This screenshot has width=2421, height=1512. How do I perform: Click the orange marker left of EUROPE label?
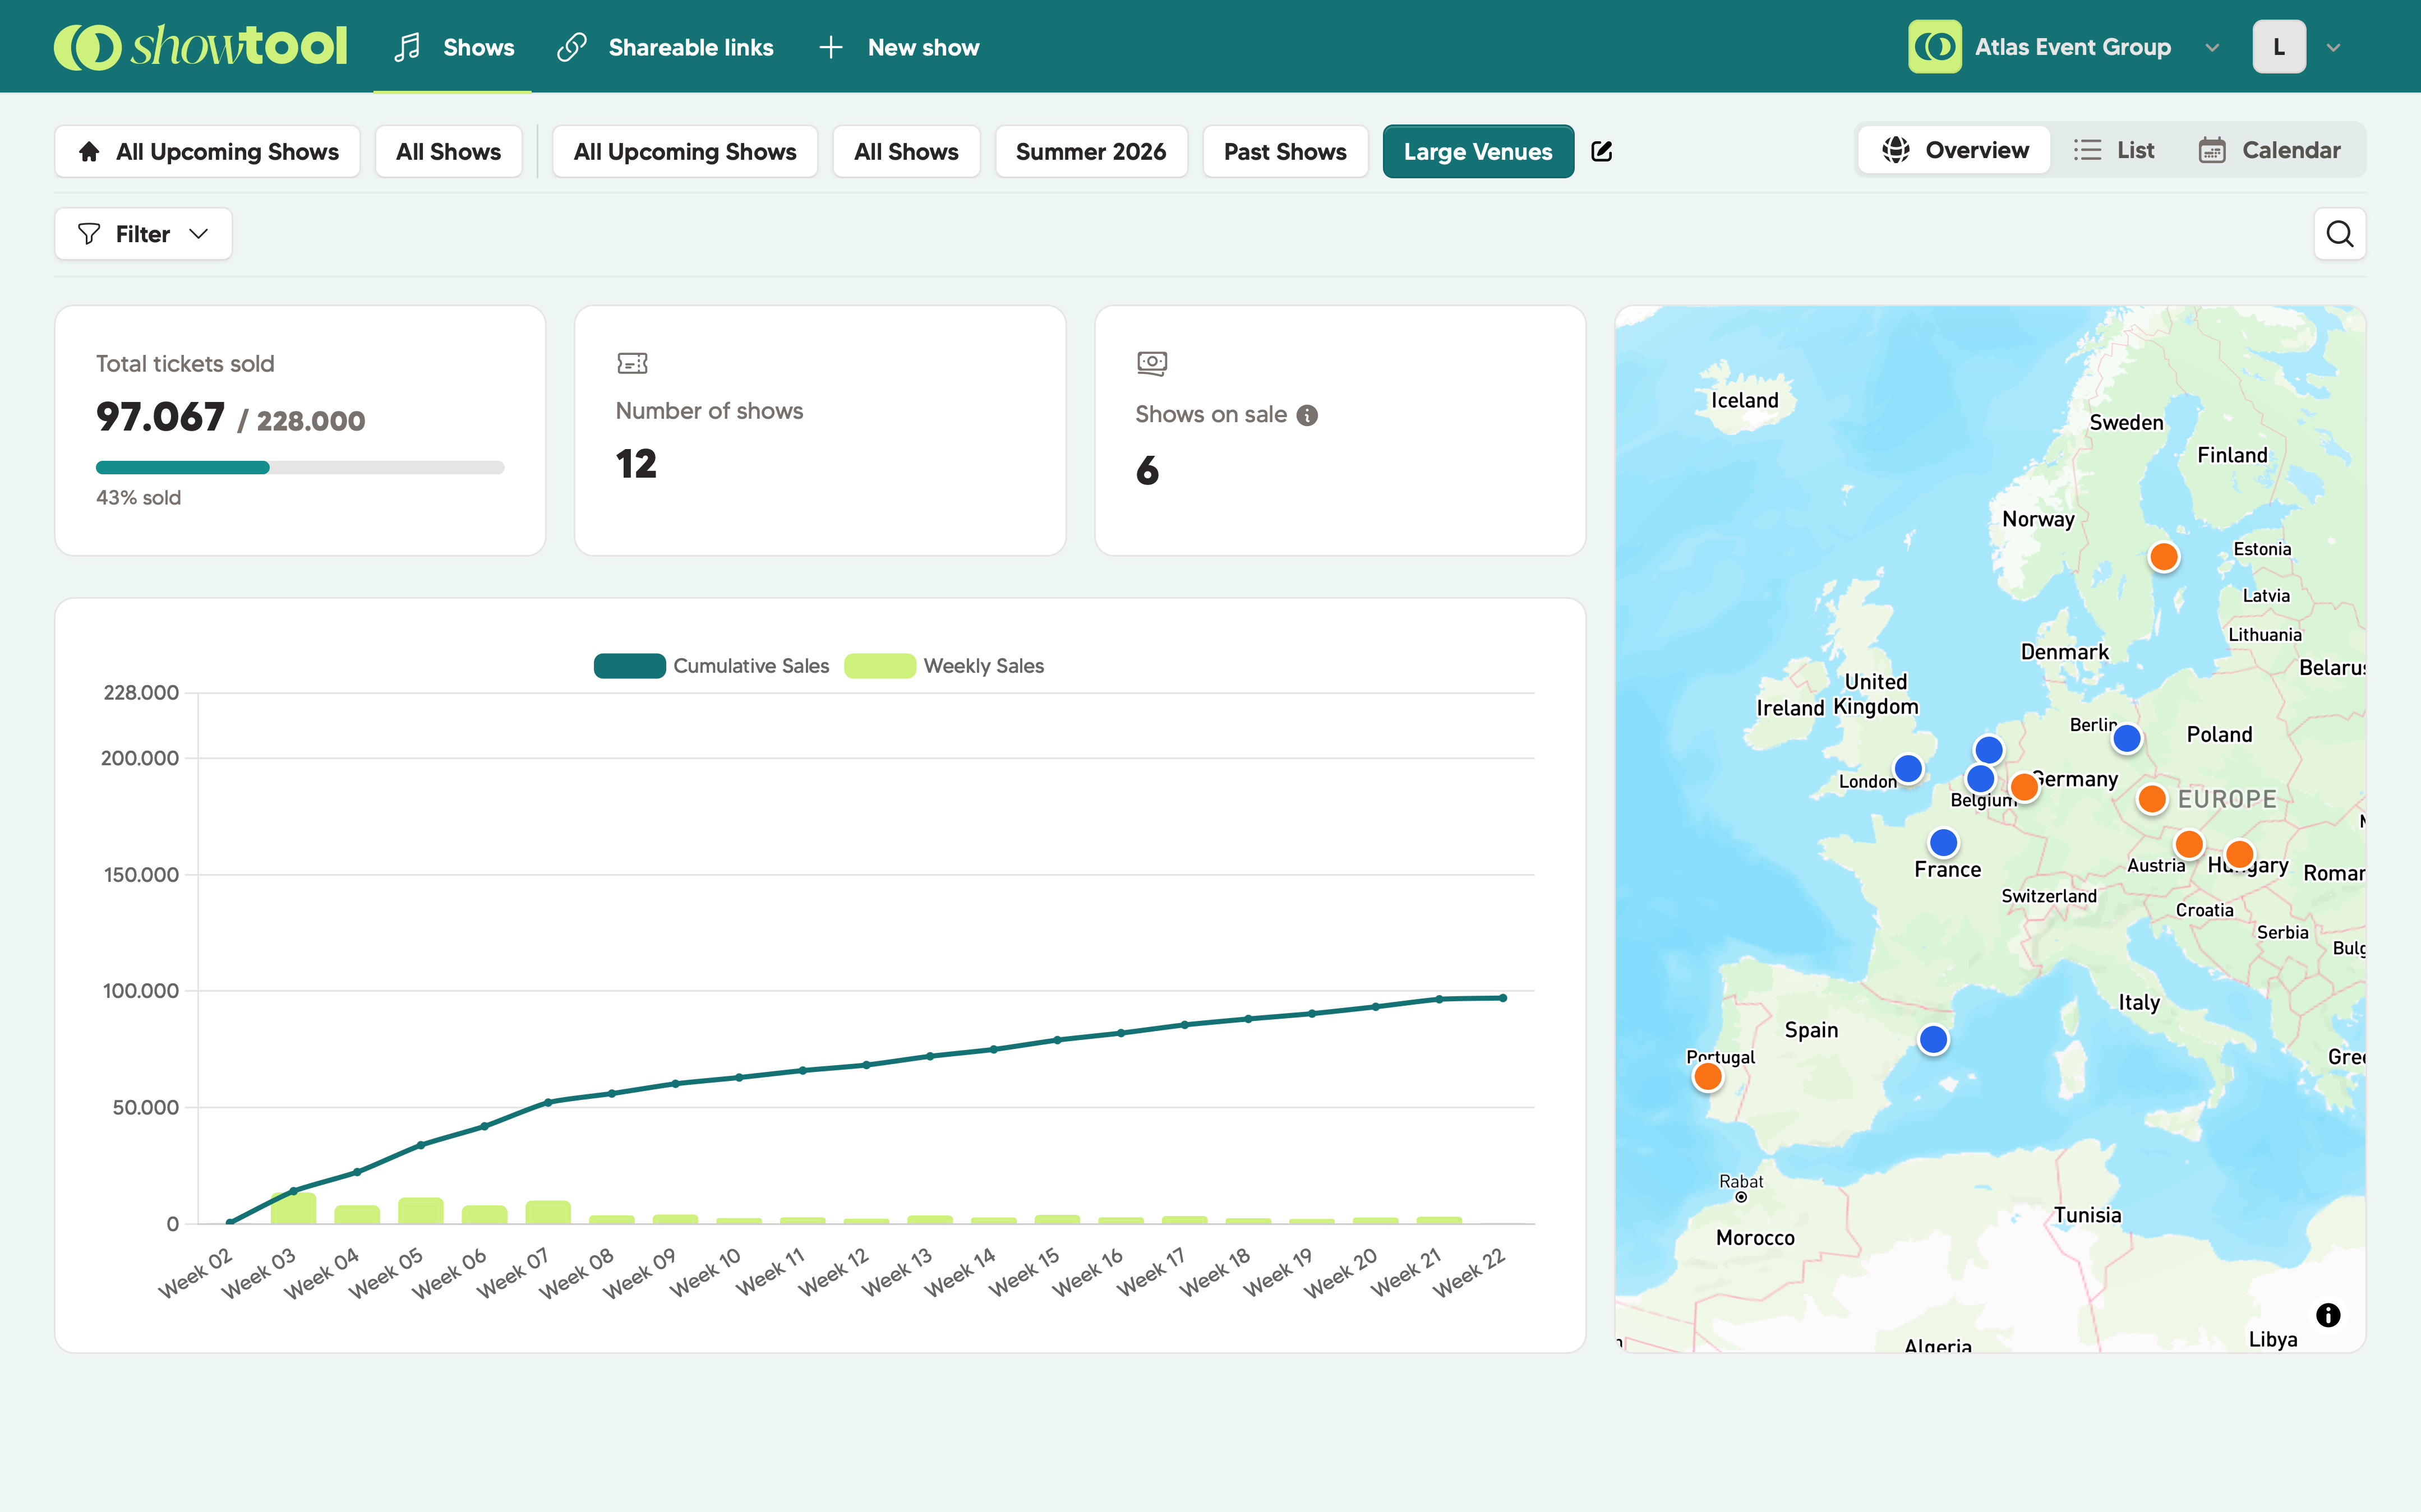click(x=2152, y=799)
